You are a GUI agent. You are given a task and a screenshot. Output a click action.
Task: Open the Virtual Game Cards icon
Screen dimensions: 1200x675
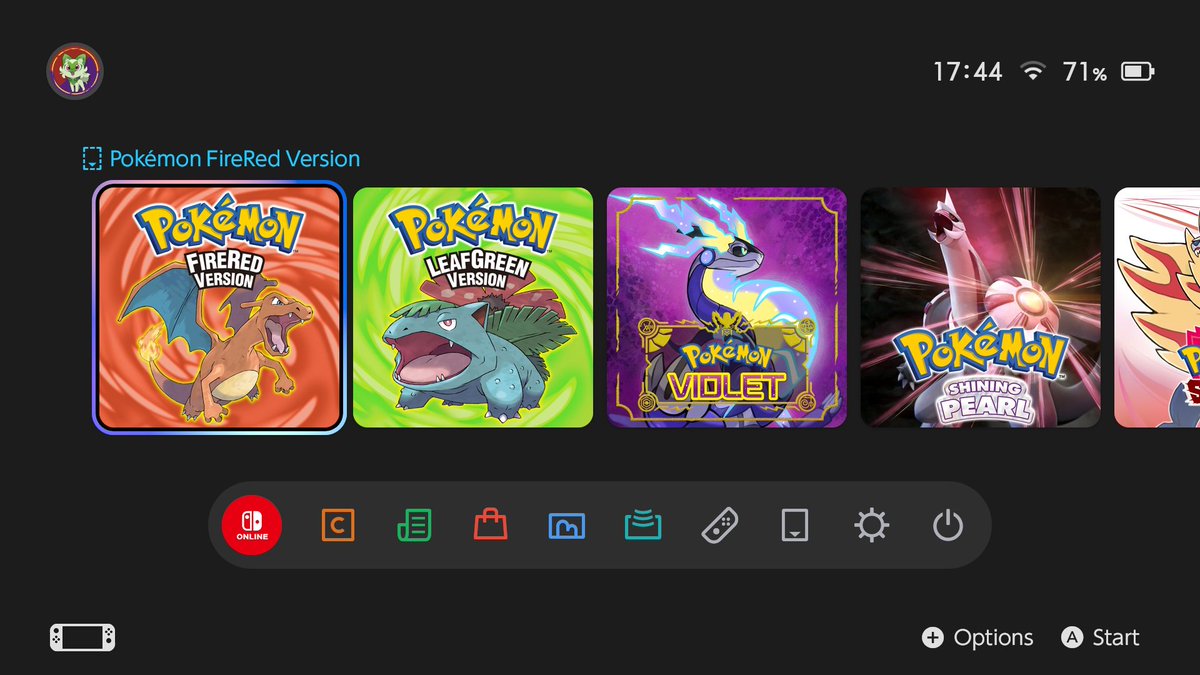pos(795,525)
